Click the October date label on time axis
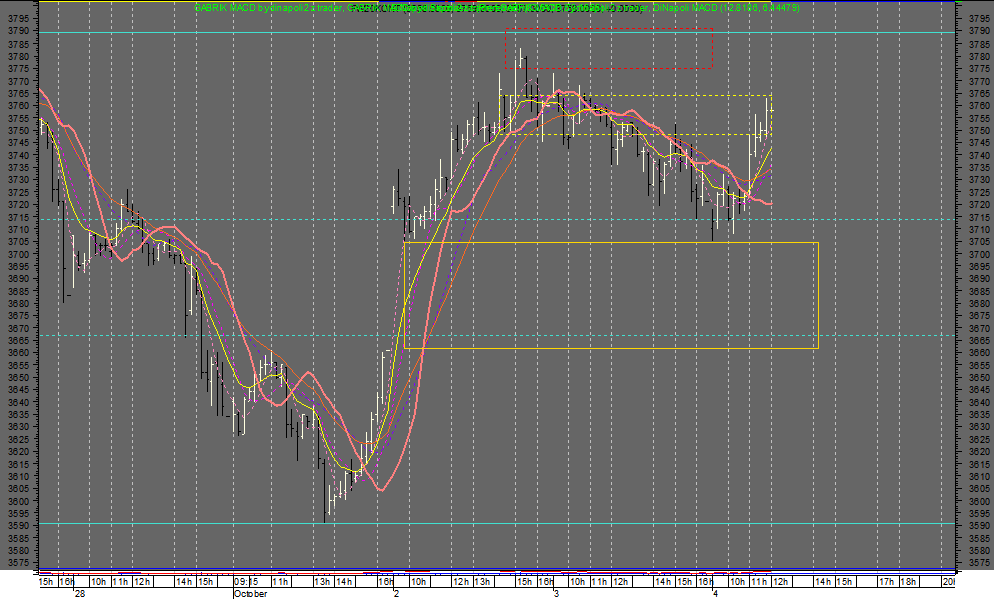Image resolution: width=994 pixels, height=599 pixels. tap(250, 593)
